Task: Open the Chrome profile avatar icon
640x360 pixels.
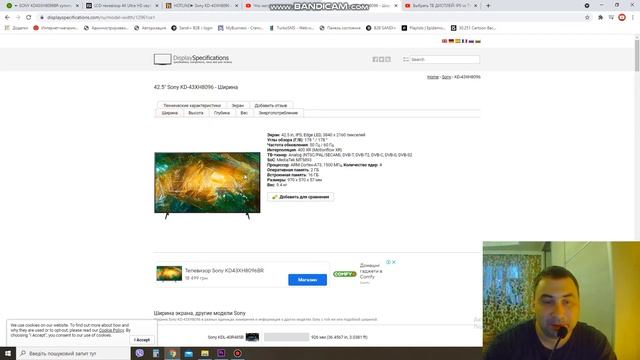Action: tap(622, 18)
